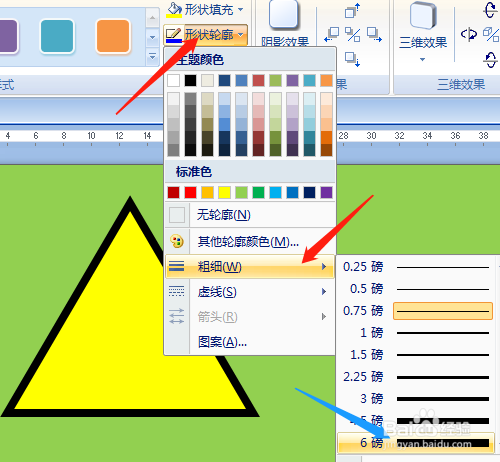
Task: Select 6 磅 line weight
Action: [x=416, y=443]
